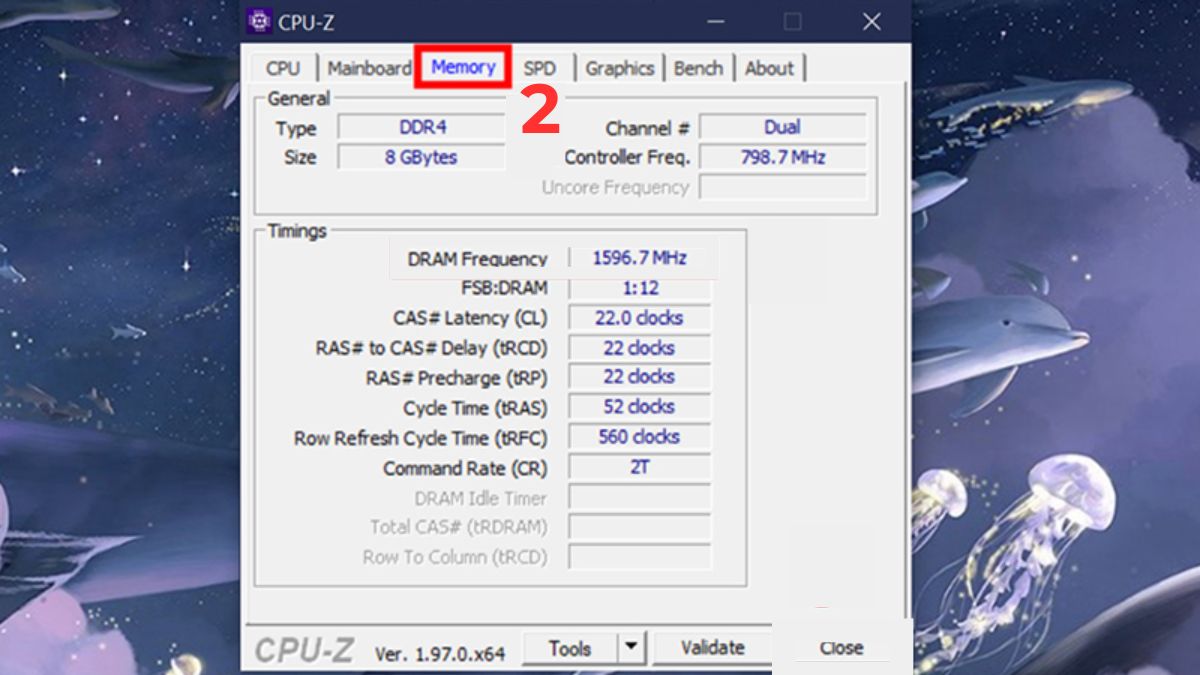Click the empty Row To Column field
Viewport: 1200px width, 675px height.
point(640,557)
